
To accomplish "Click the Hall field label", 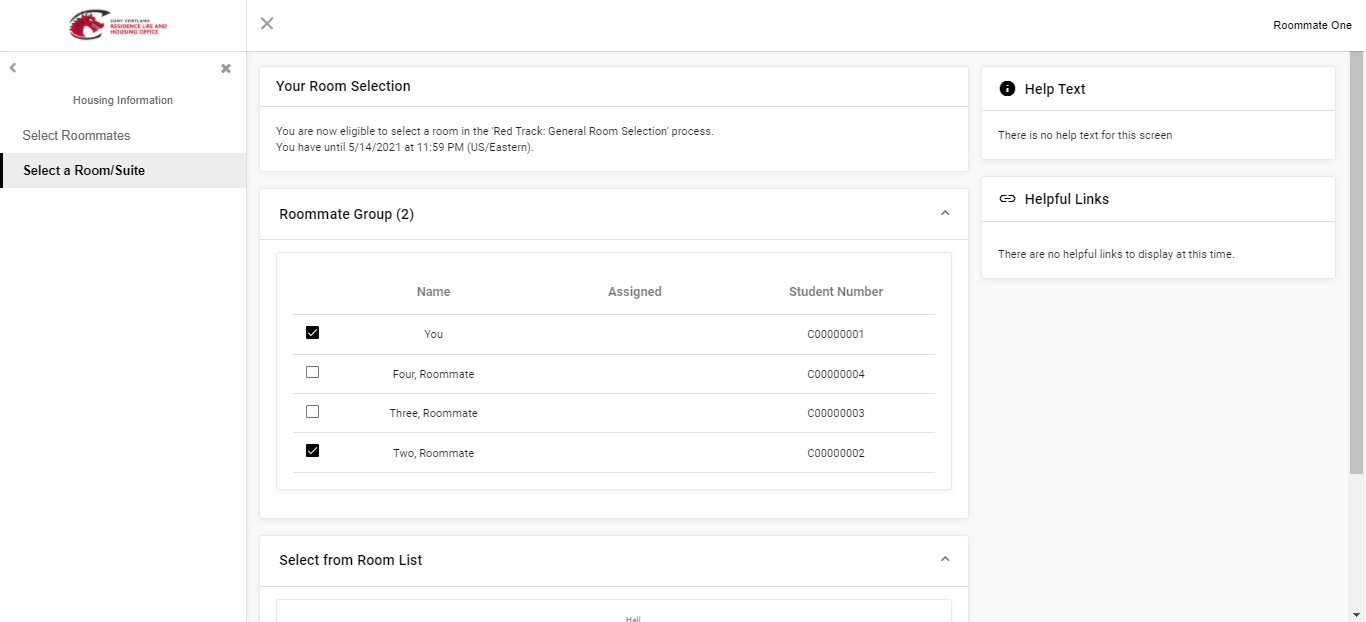I will point(633,619).
